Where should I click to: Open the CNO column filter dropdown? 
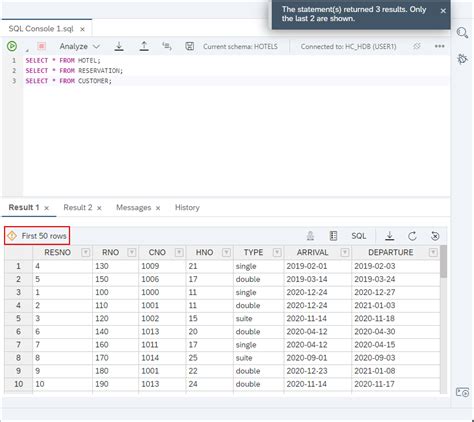[x=179, y=252]
